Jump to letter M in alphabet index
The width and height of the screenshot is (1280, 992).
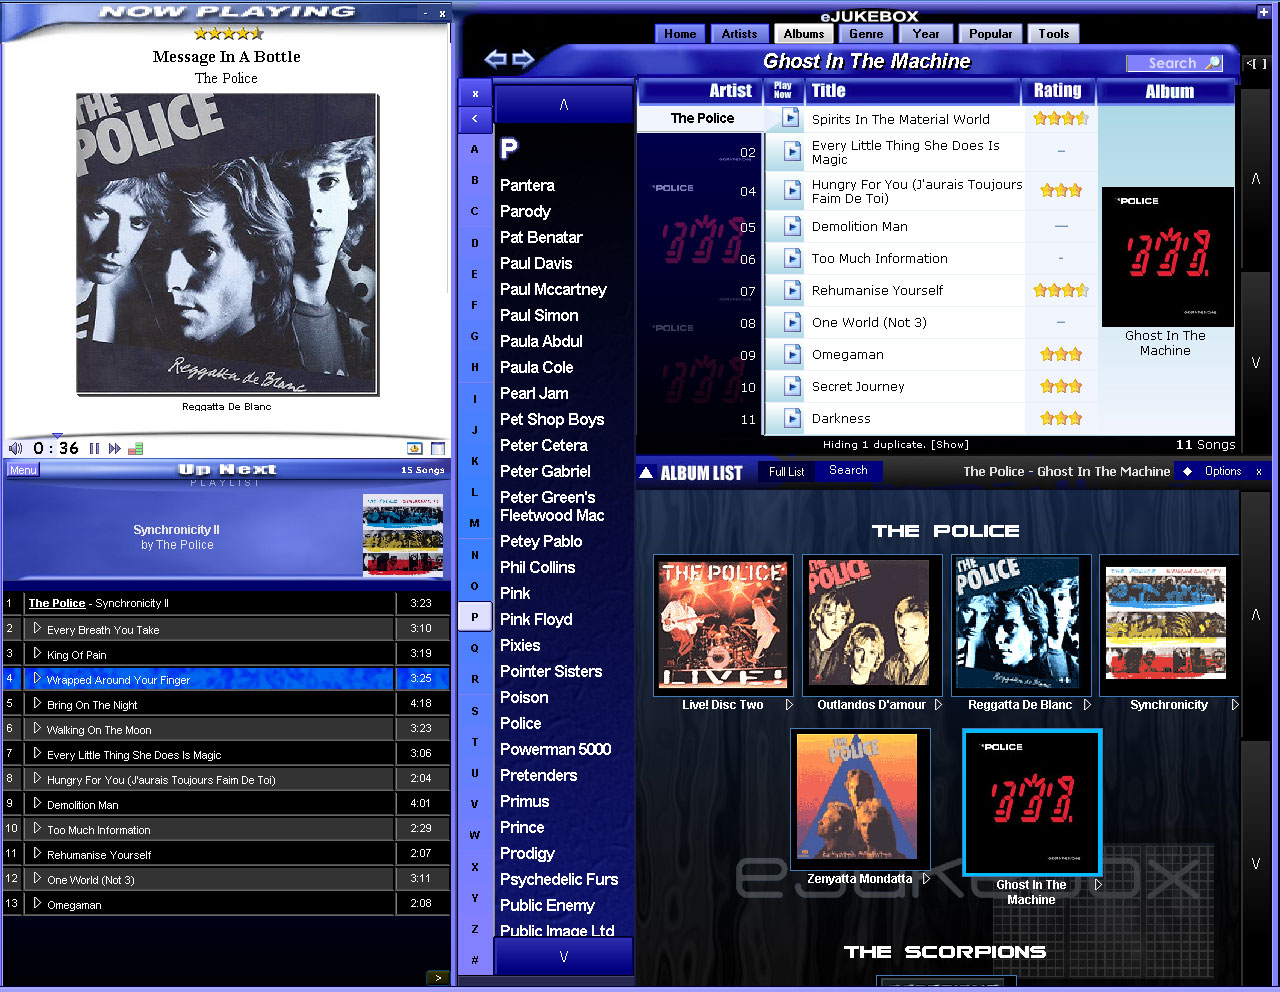tap(475, 523)
